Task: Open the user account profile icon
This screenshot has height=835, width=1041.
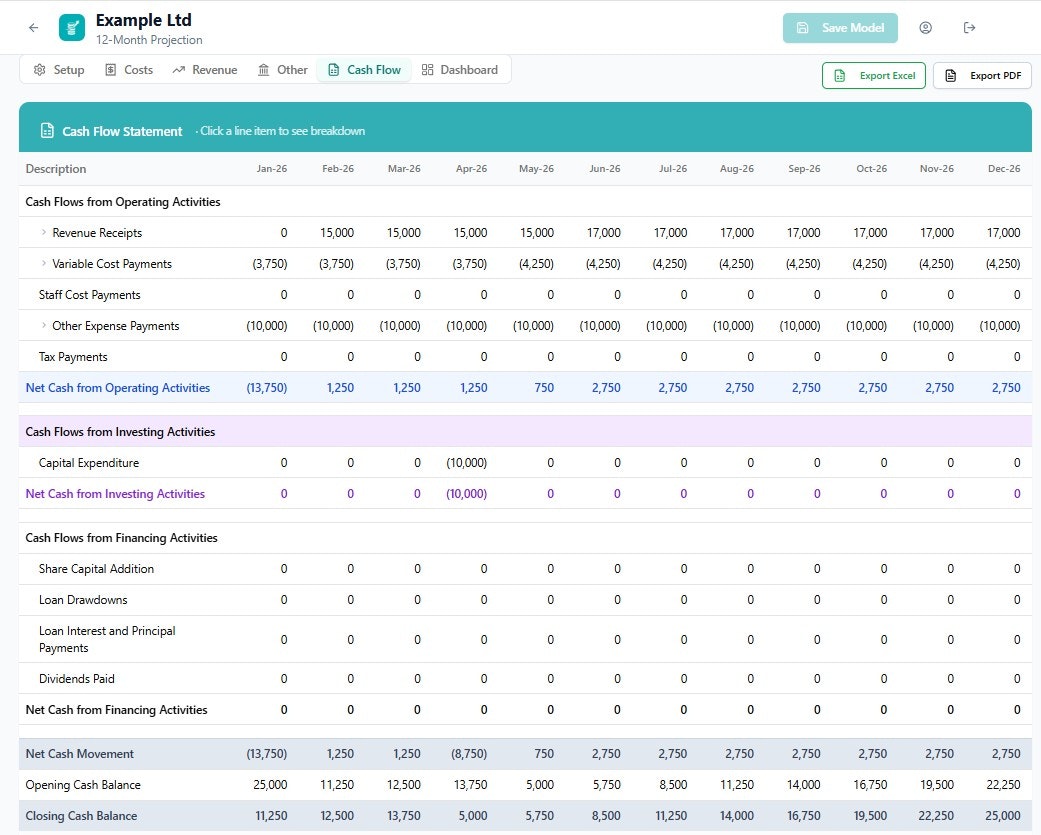Action: (x=925, y=28)
